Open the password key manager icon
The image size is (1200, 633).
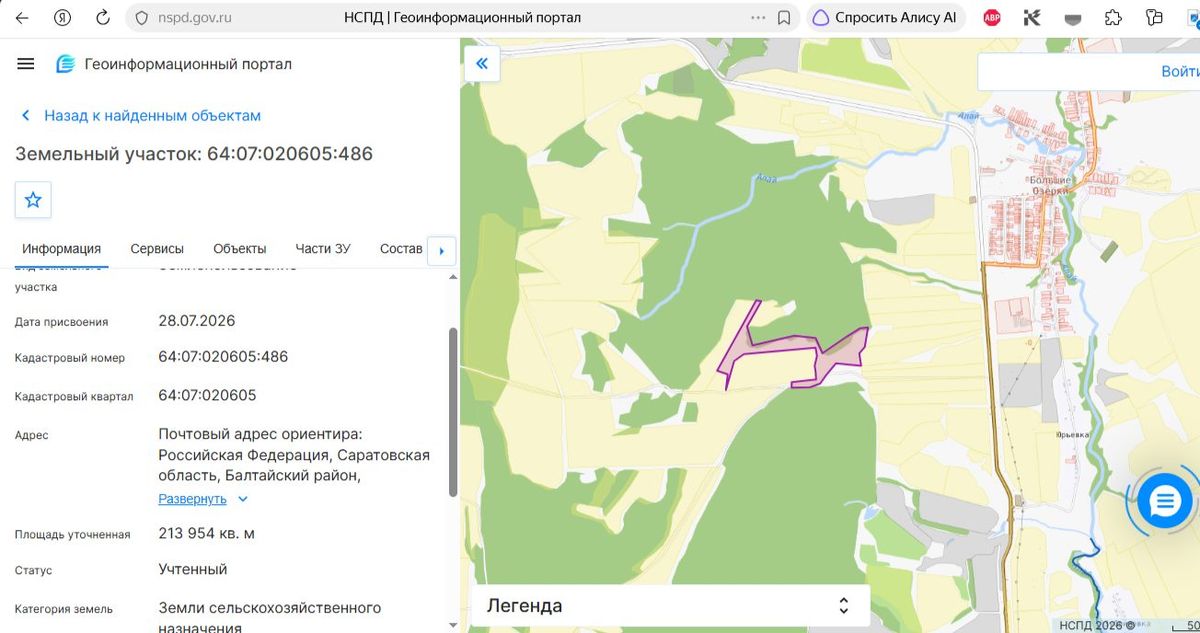coord(1155,17)
